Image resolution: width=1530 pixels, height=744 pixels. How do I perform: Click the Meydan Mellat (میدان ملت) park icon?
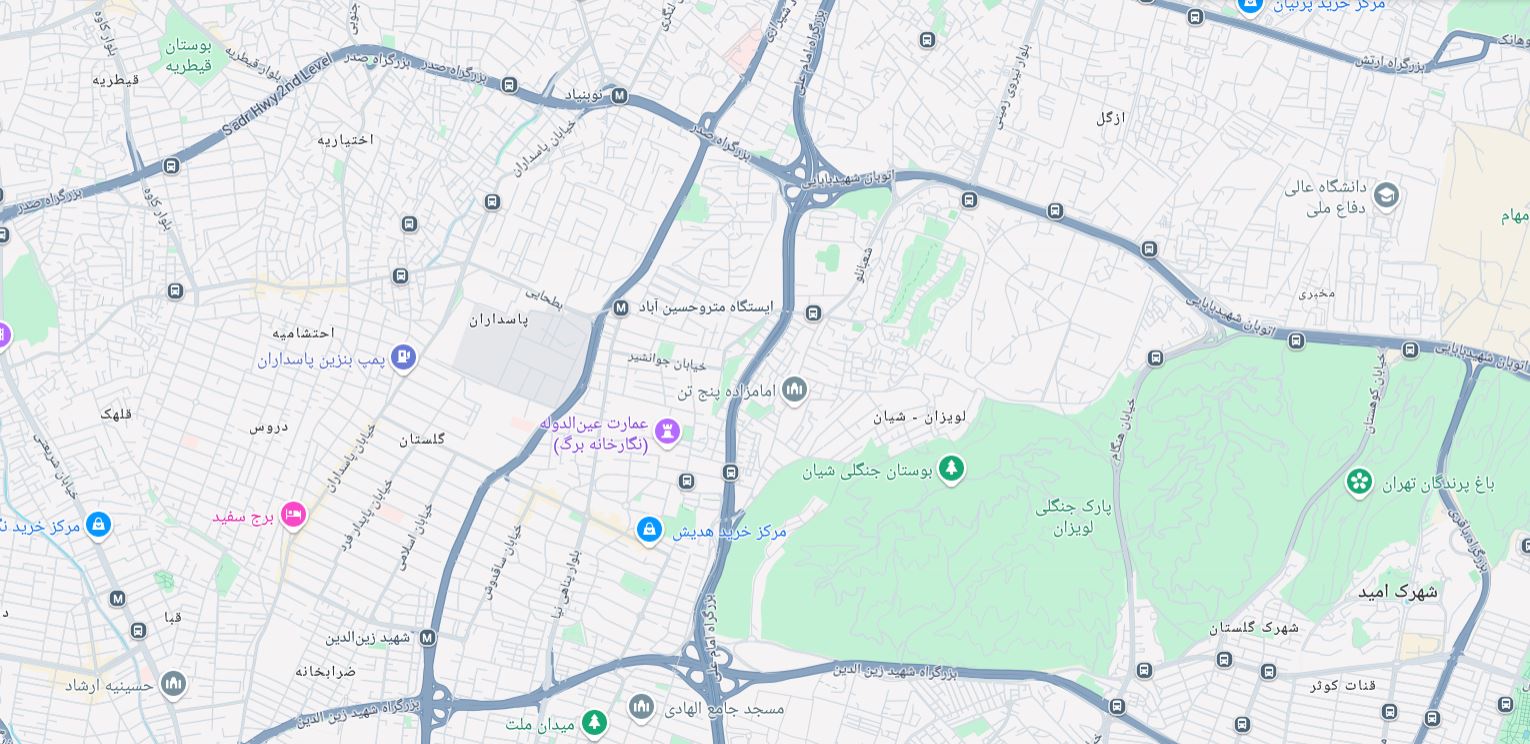pos(595,722)
